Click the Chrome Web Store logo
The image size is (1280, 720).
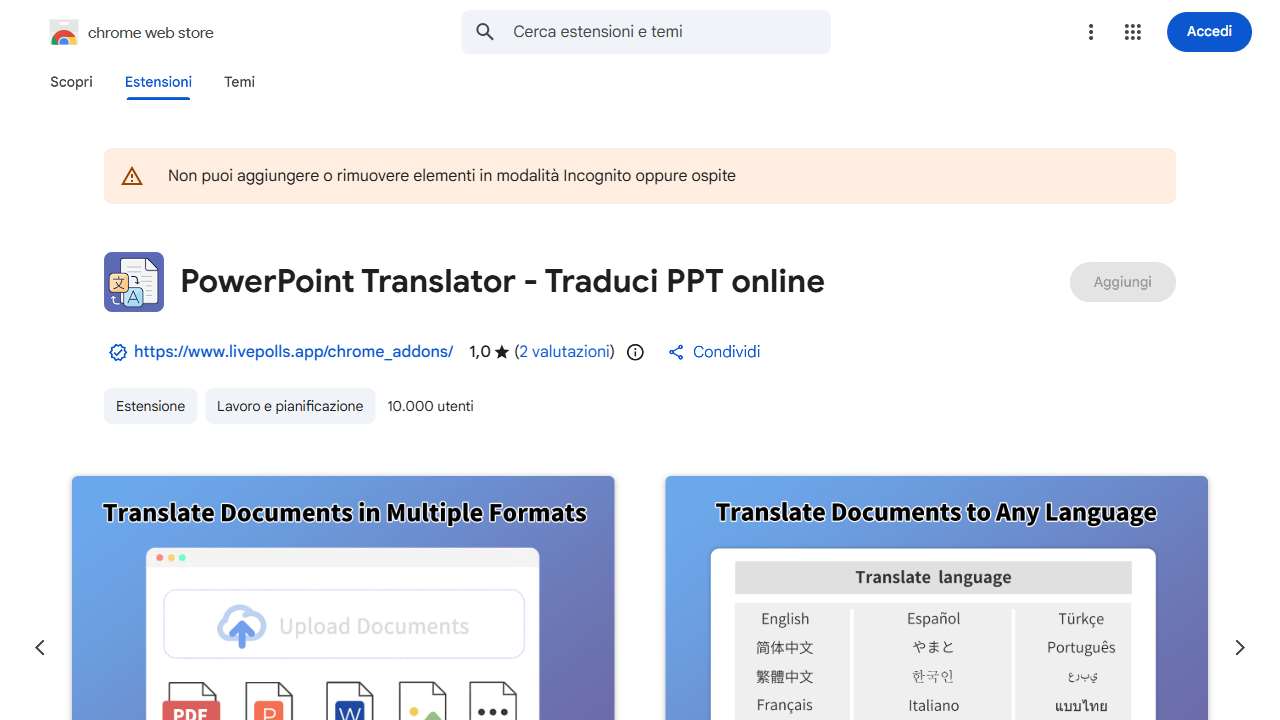coord(63,31)
